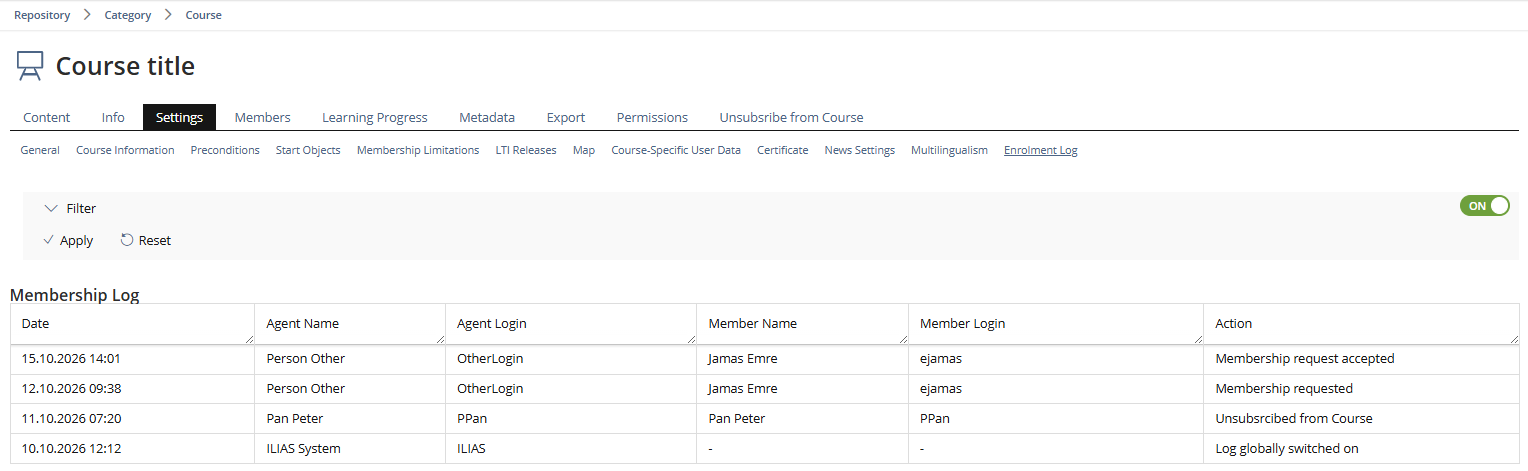Image resolution: width=1528 pixels, height=471 pixels.
Task: Click resize grip of Member Login column
Action: tap(1198, 339)
